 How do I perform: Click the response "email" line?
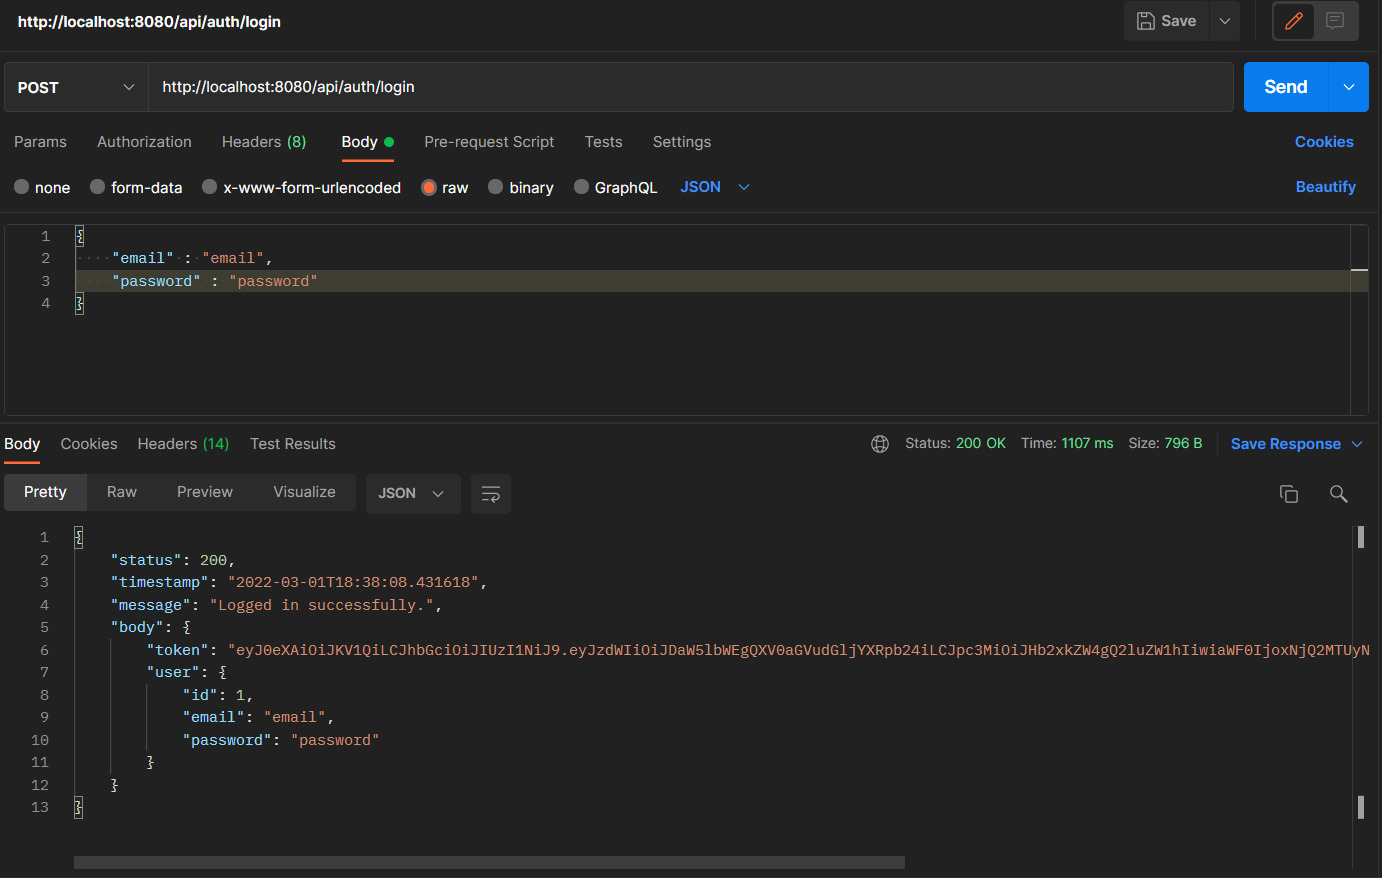coord(258,717)
